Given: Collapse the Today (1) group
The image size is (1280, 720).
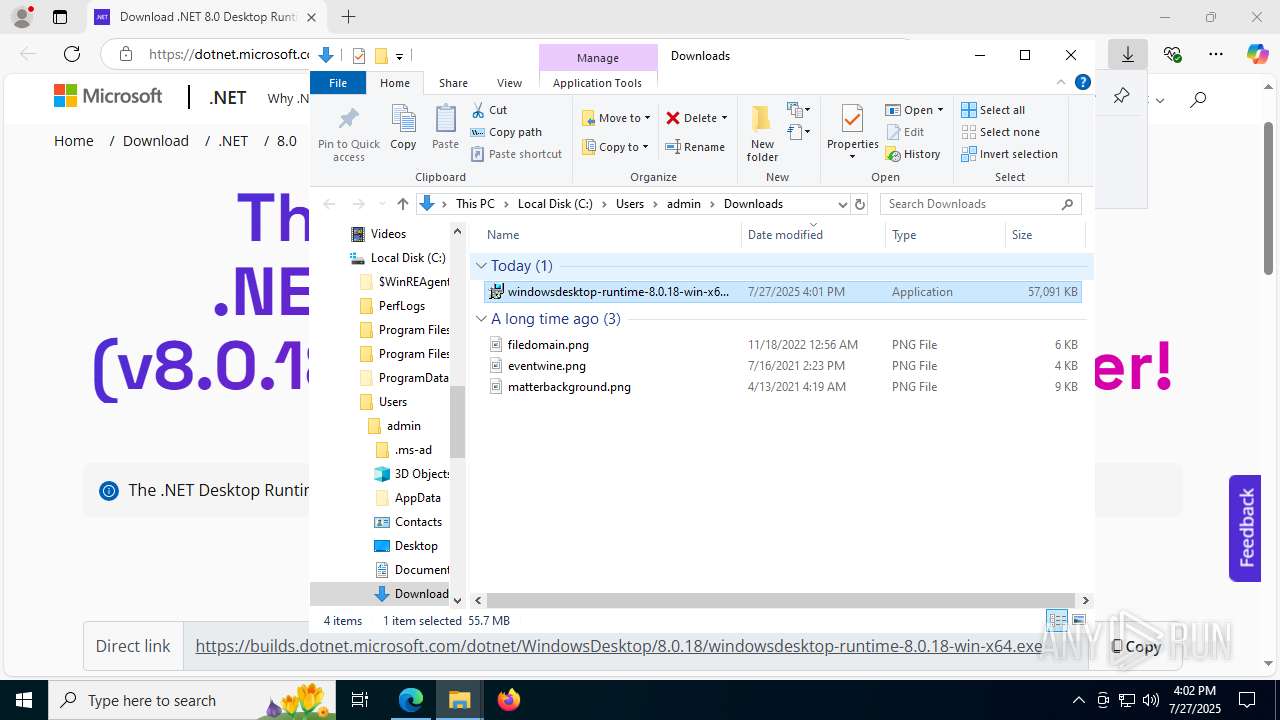Looking at the screenshot, I should 481,266.
